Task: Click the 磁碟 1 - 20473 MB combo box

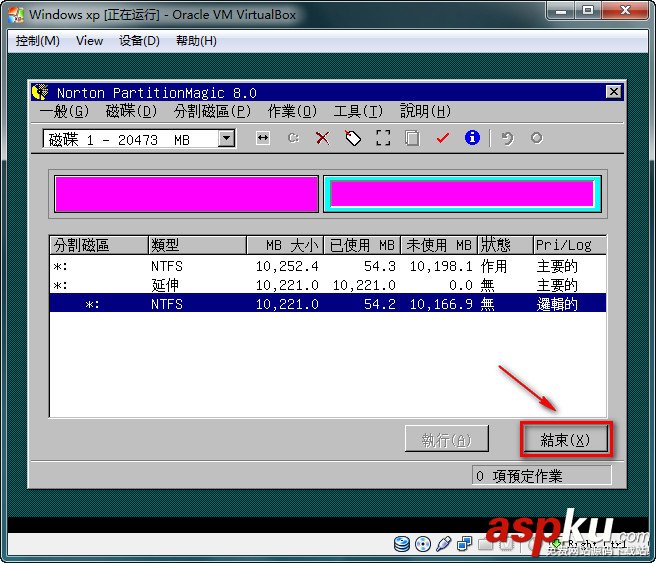Action: 139,138
